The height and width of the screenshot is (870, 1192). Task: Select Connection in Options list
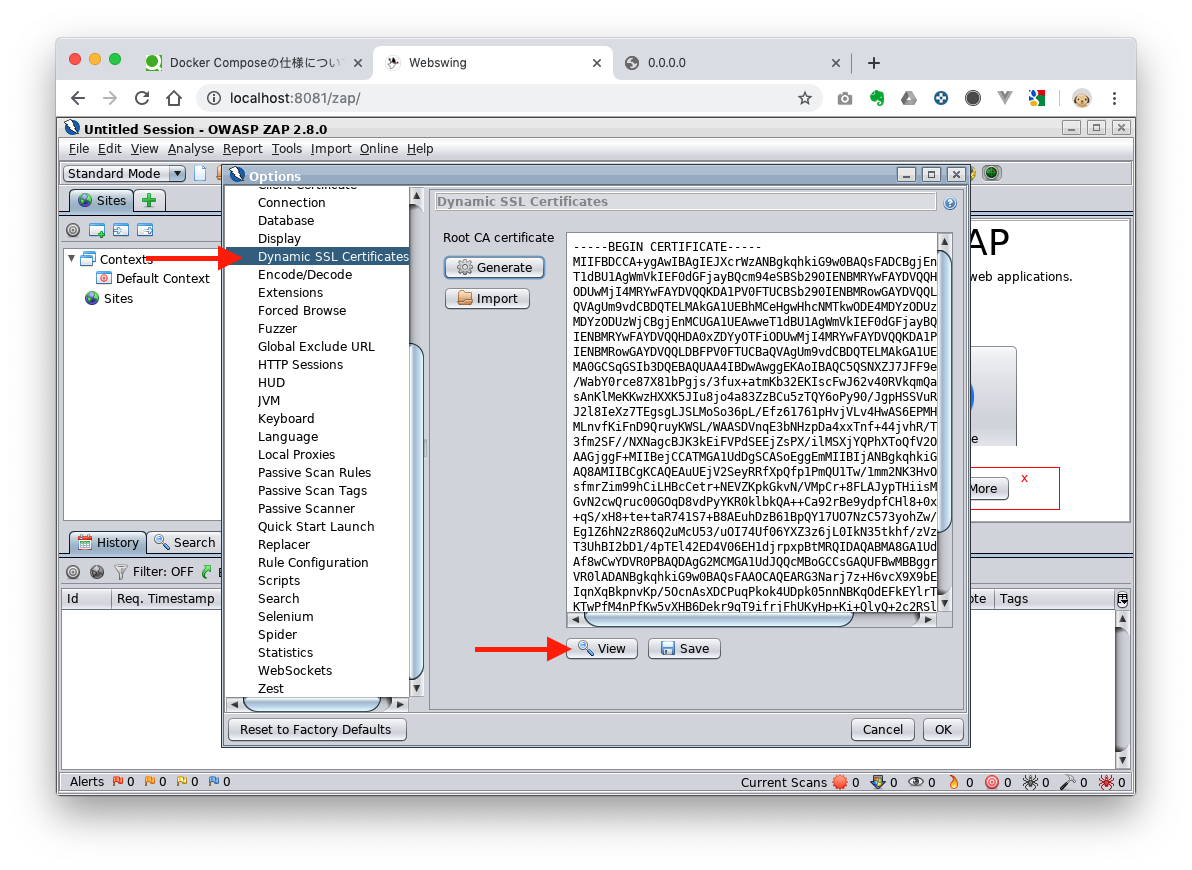[x=291, y=202]
